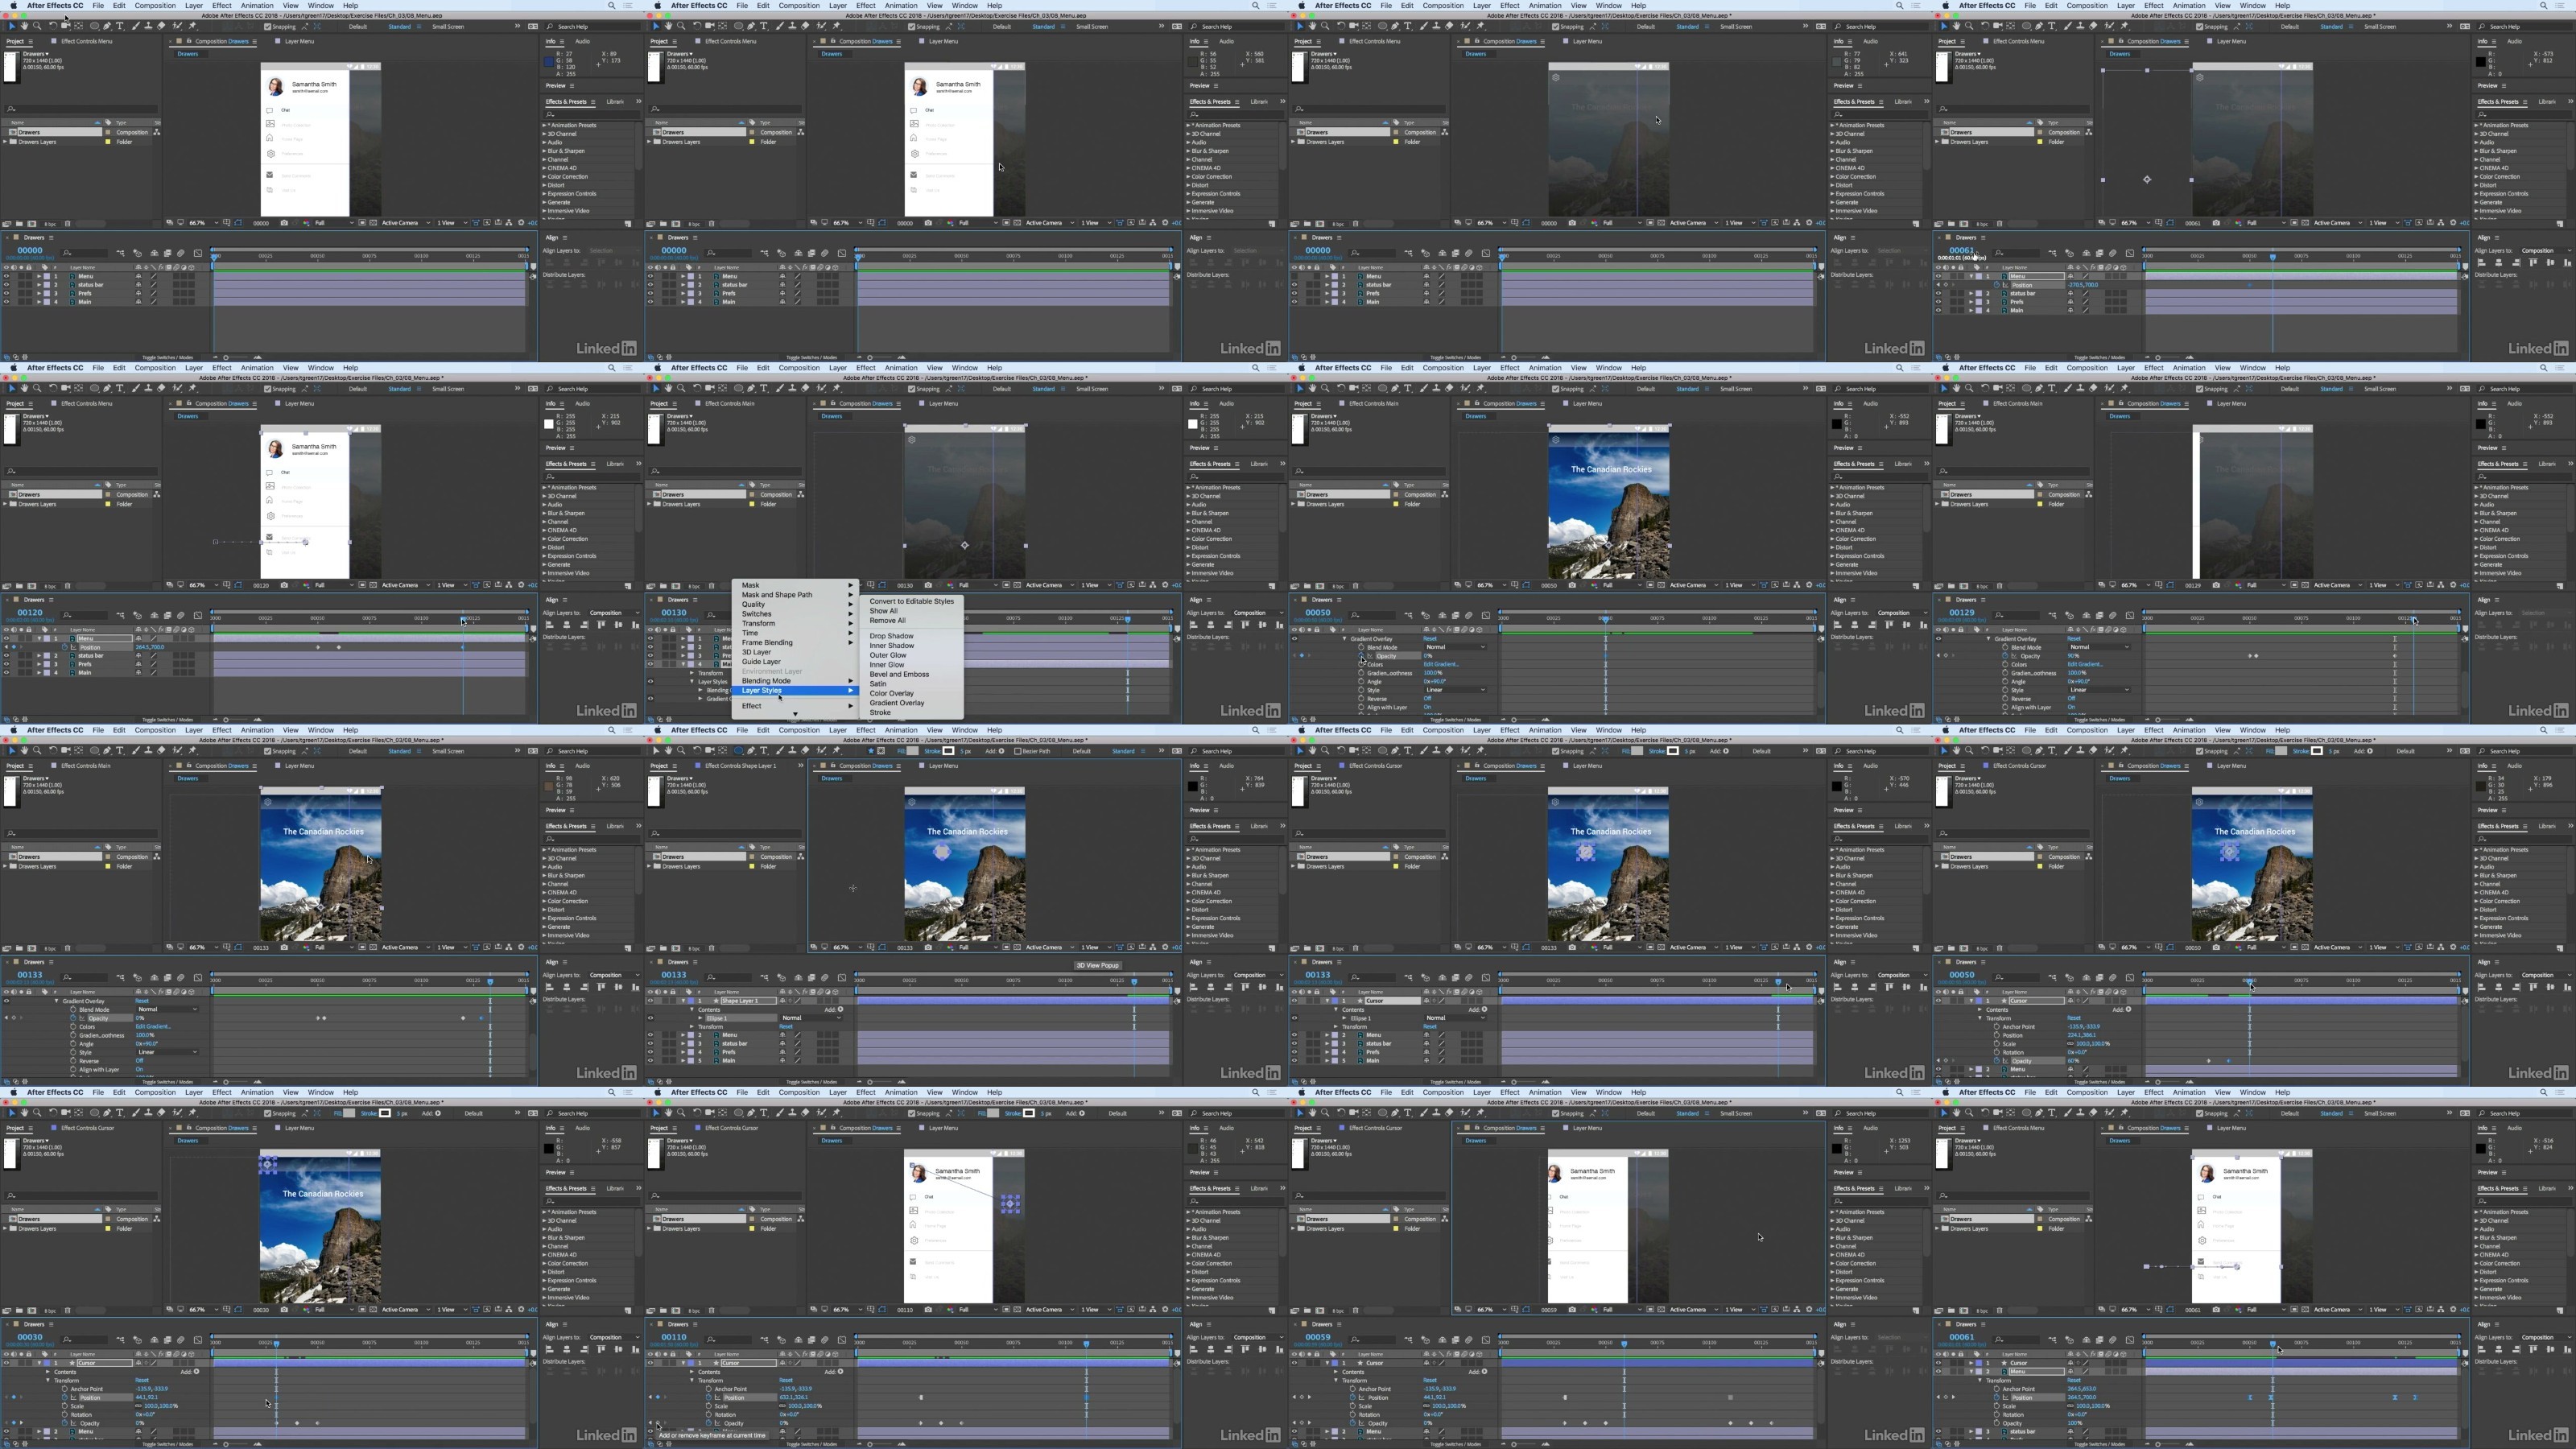The width and height of the screenshot is (2576, 1449).
Task: Open Effect Controls Shape Layer 1 tab
Action: click(740, 766)
